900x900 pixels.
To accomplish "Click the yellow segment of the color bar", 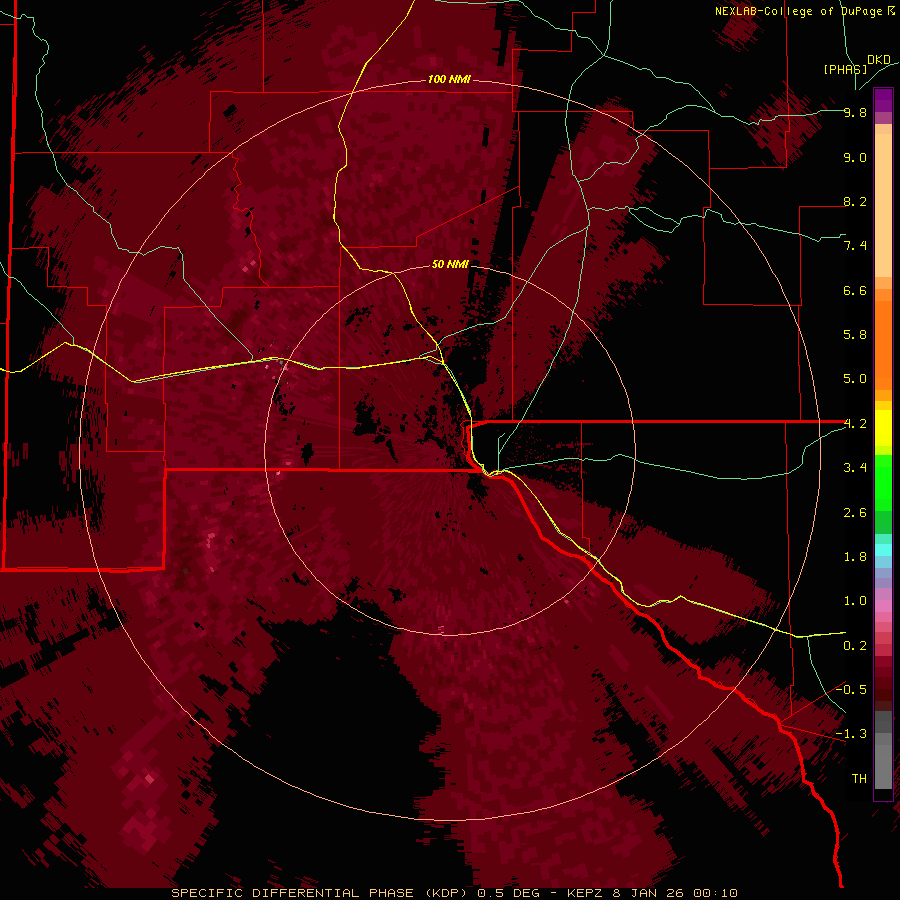I will pos(883,428).
